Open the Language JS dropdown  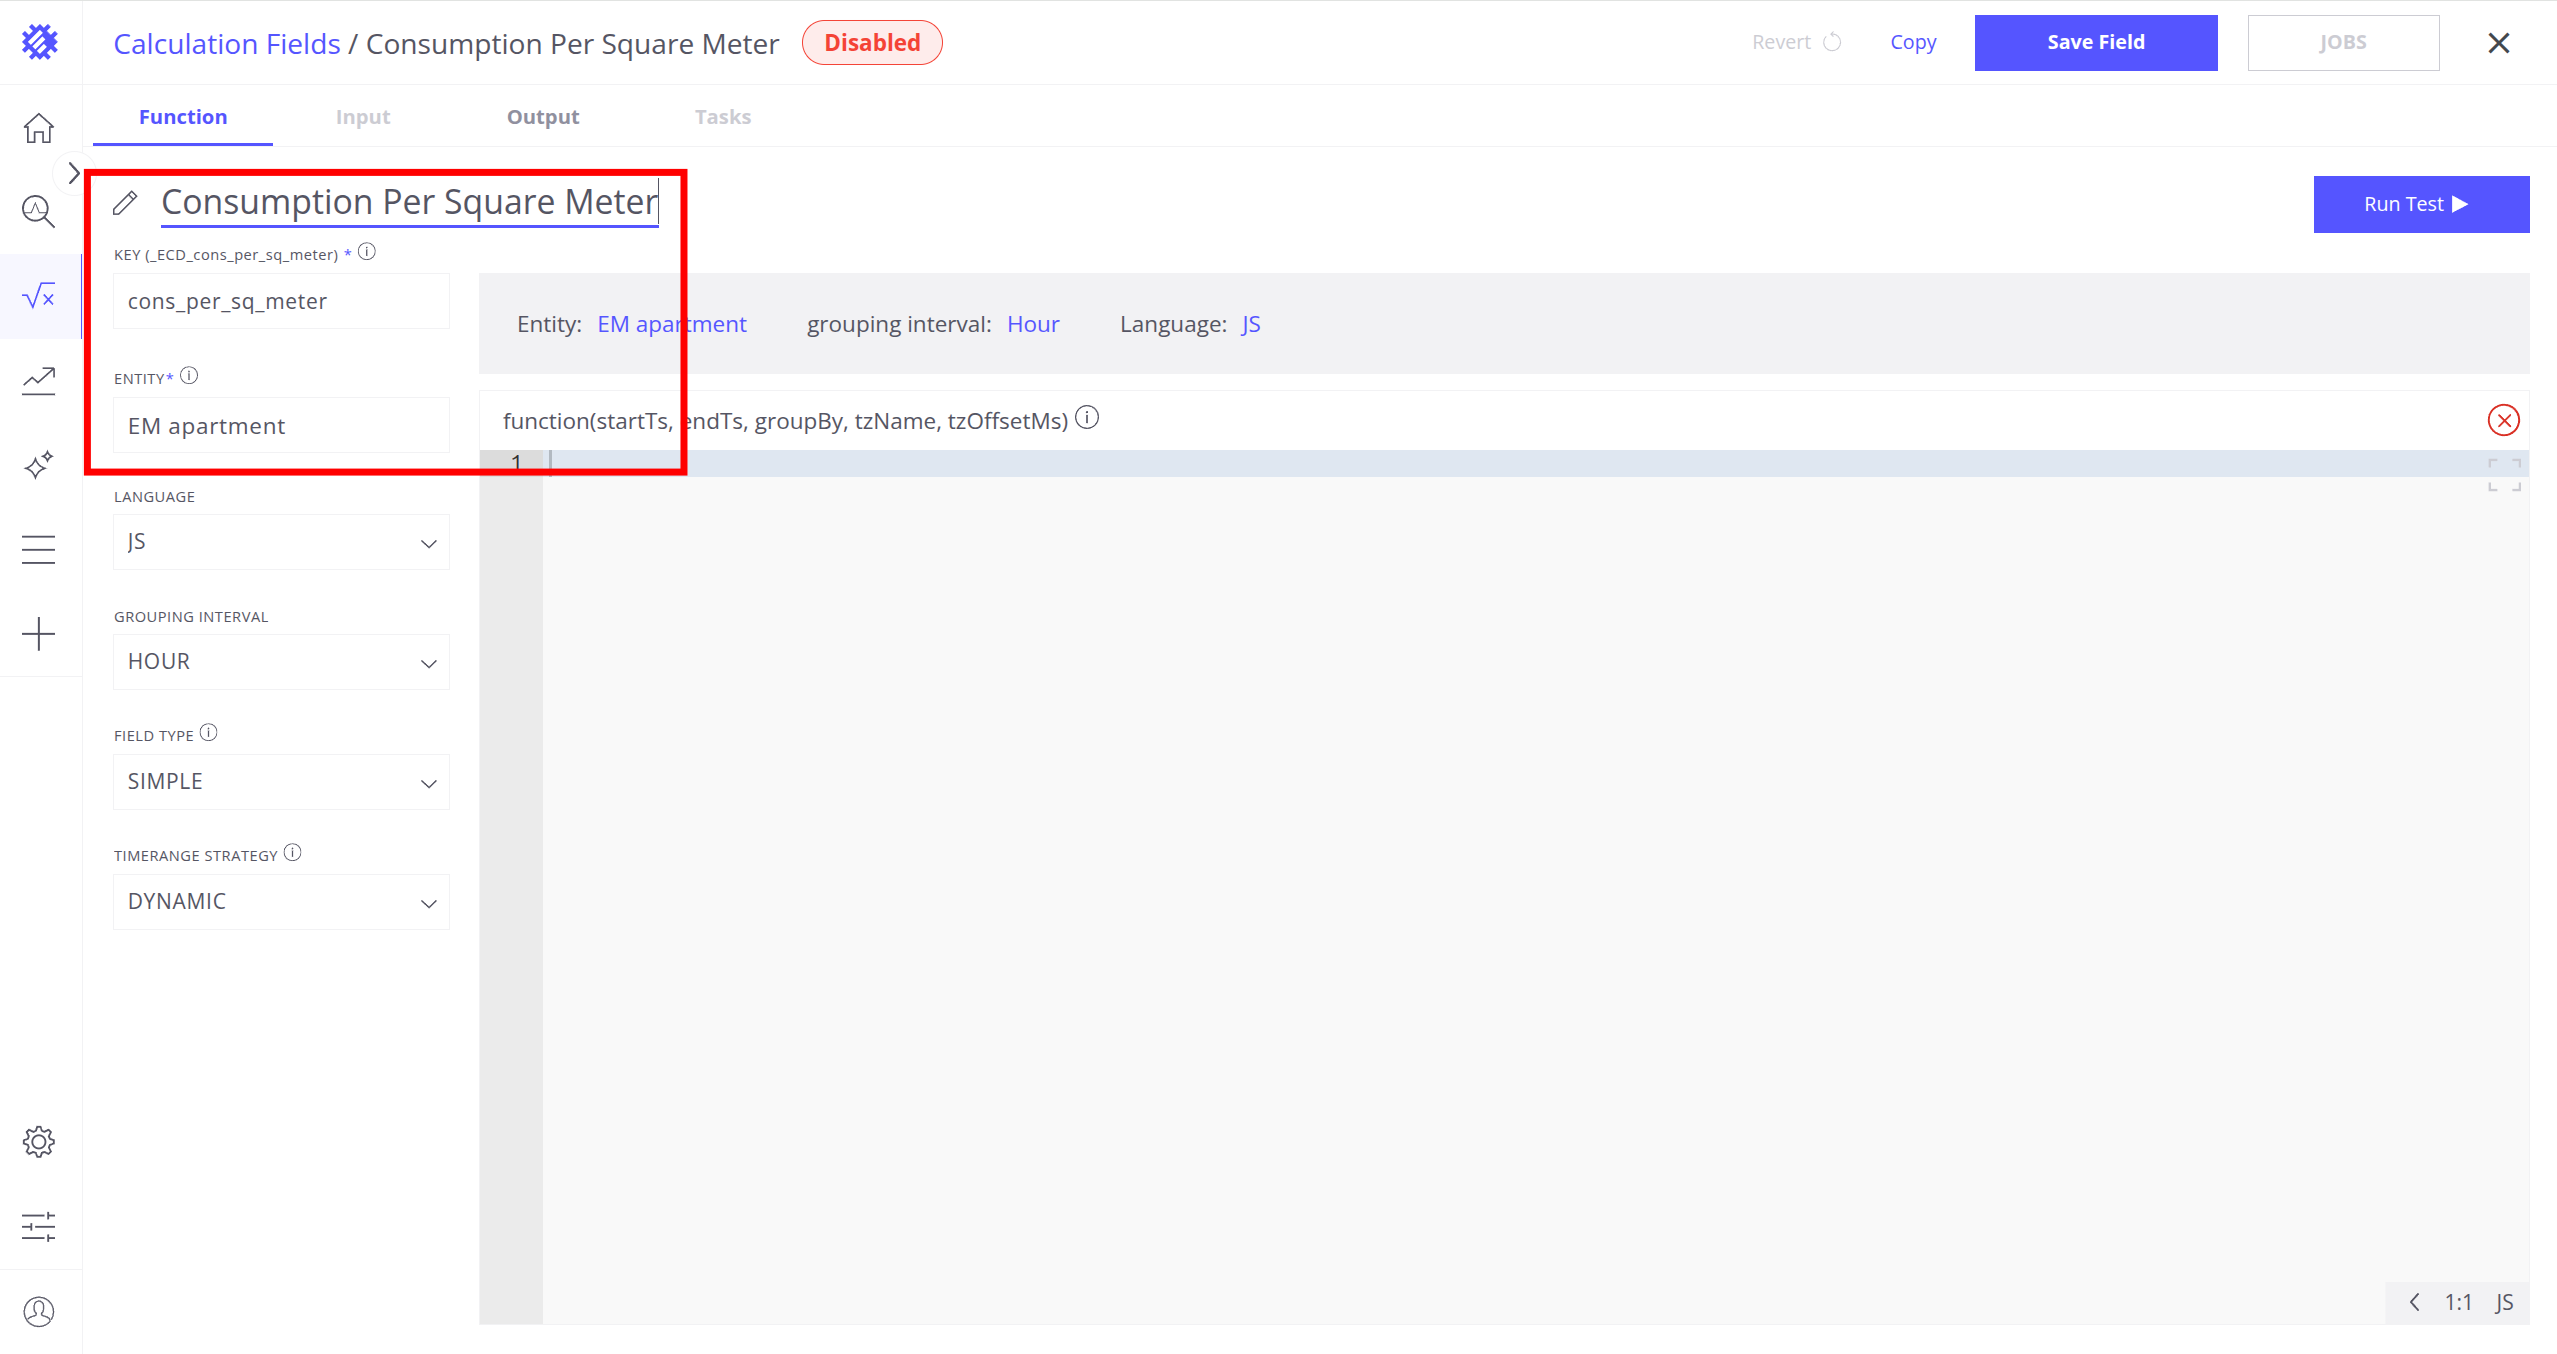(281, 542)
